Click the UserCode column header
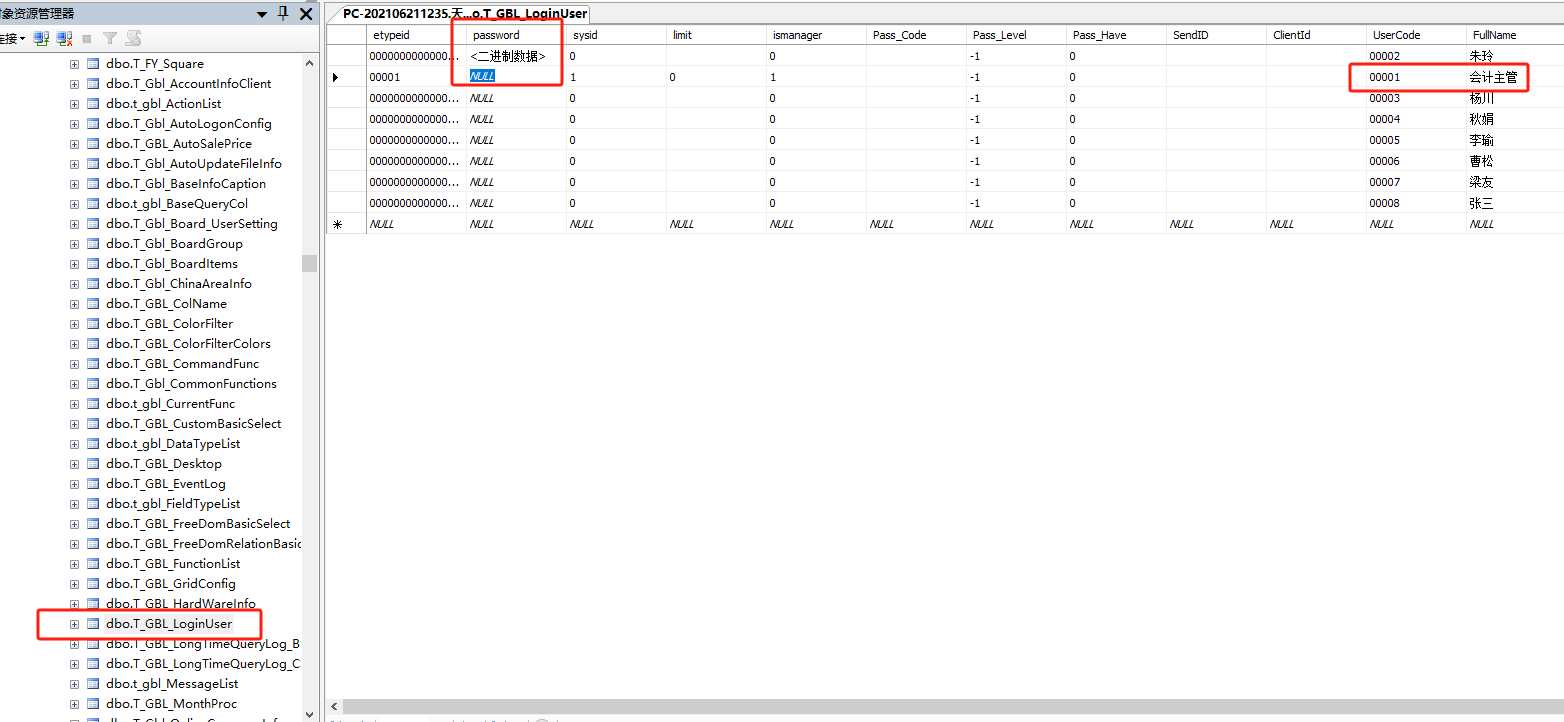The height and width of the screenshot is (722, 1564). [1416, 35]
